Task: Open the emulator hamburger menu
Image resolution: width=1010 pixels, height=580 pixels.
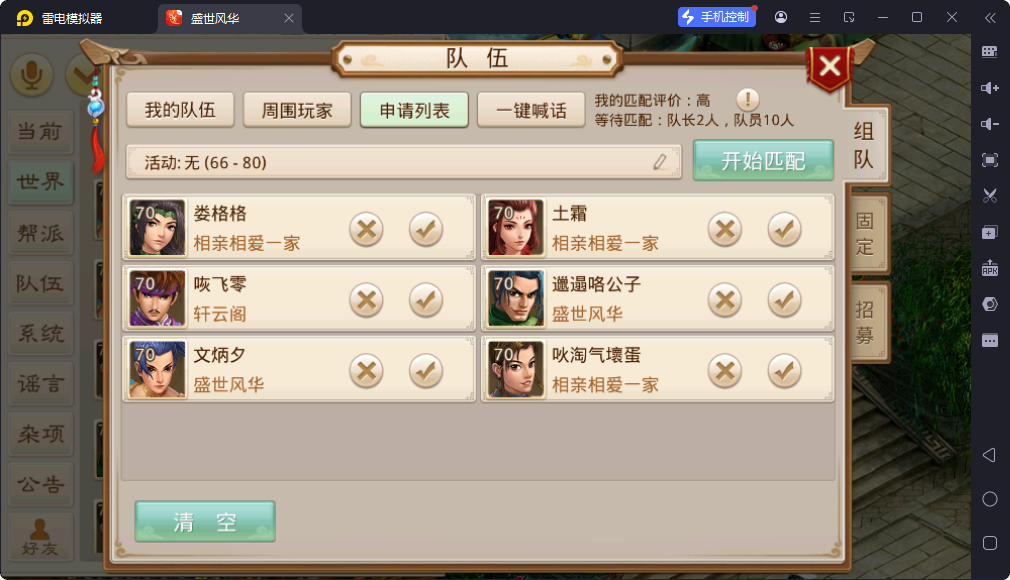Action: tap(815, 18)
